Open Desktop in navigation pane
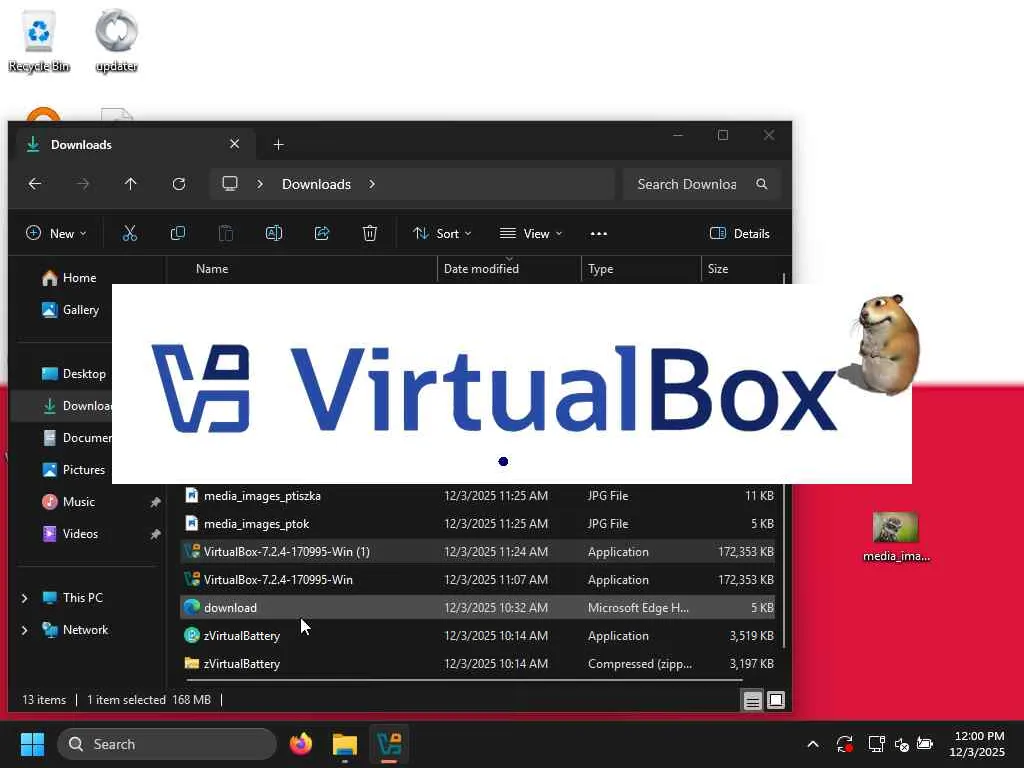 coord(74,374)
